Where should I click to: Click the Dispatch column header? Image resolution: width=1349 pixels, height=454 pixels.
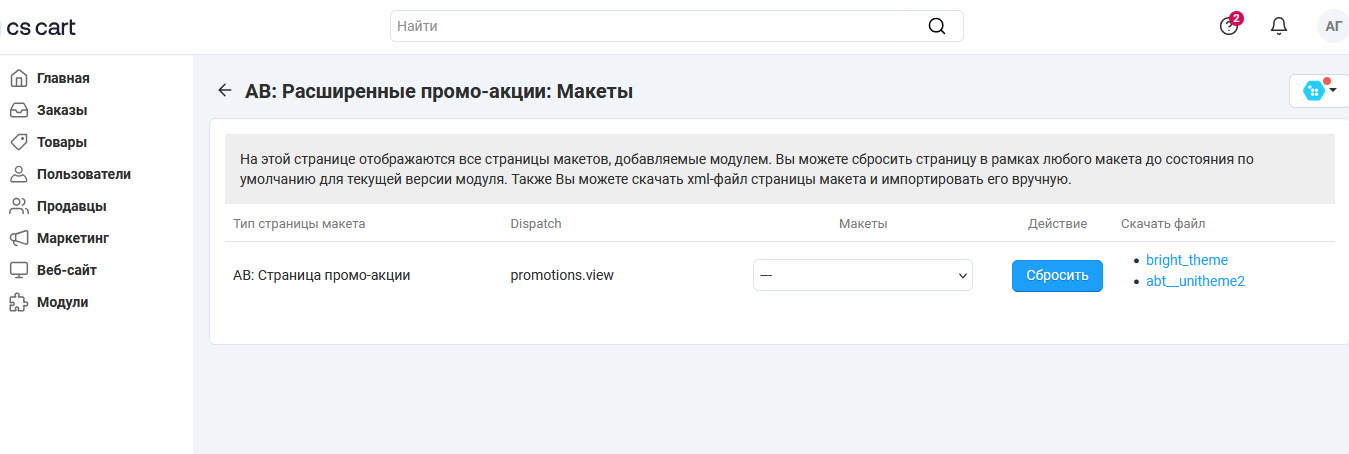(536, 223)
